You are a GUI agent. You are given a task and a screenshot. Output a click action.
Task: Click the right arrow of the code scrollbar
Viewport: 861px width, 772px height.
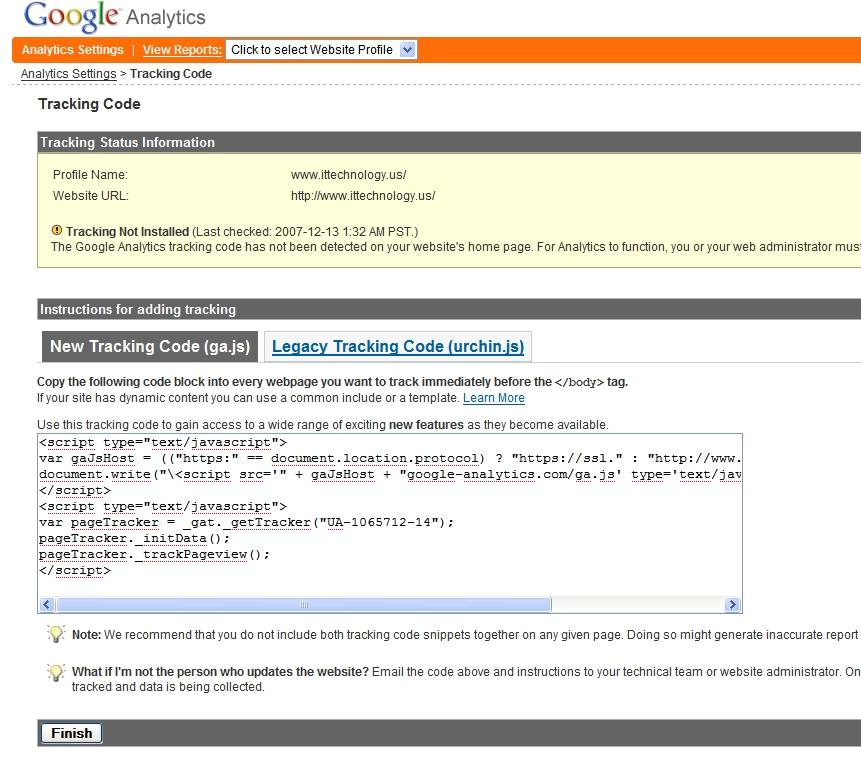point(732,605)
